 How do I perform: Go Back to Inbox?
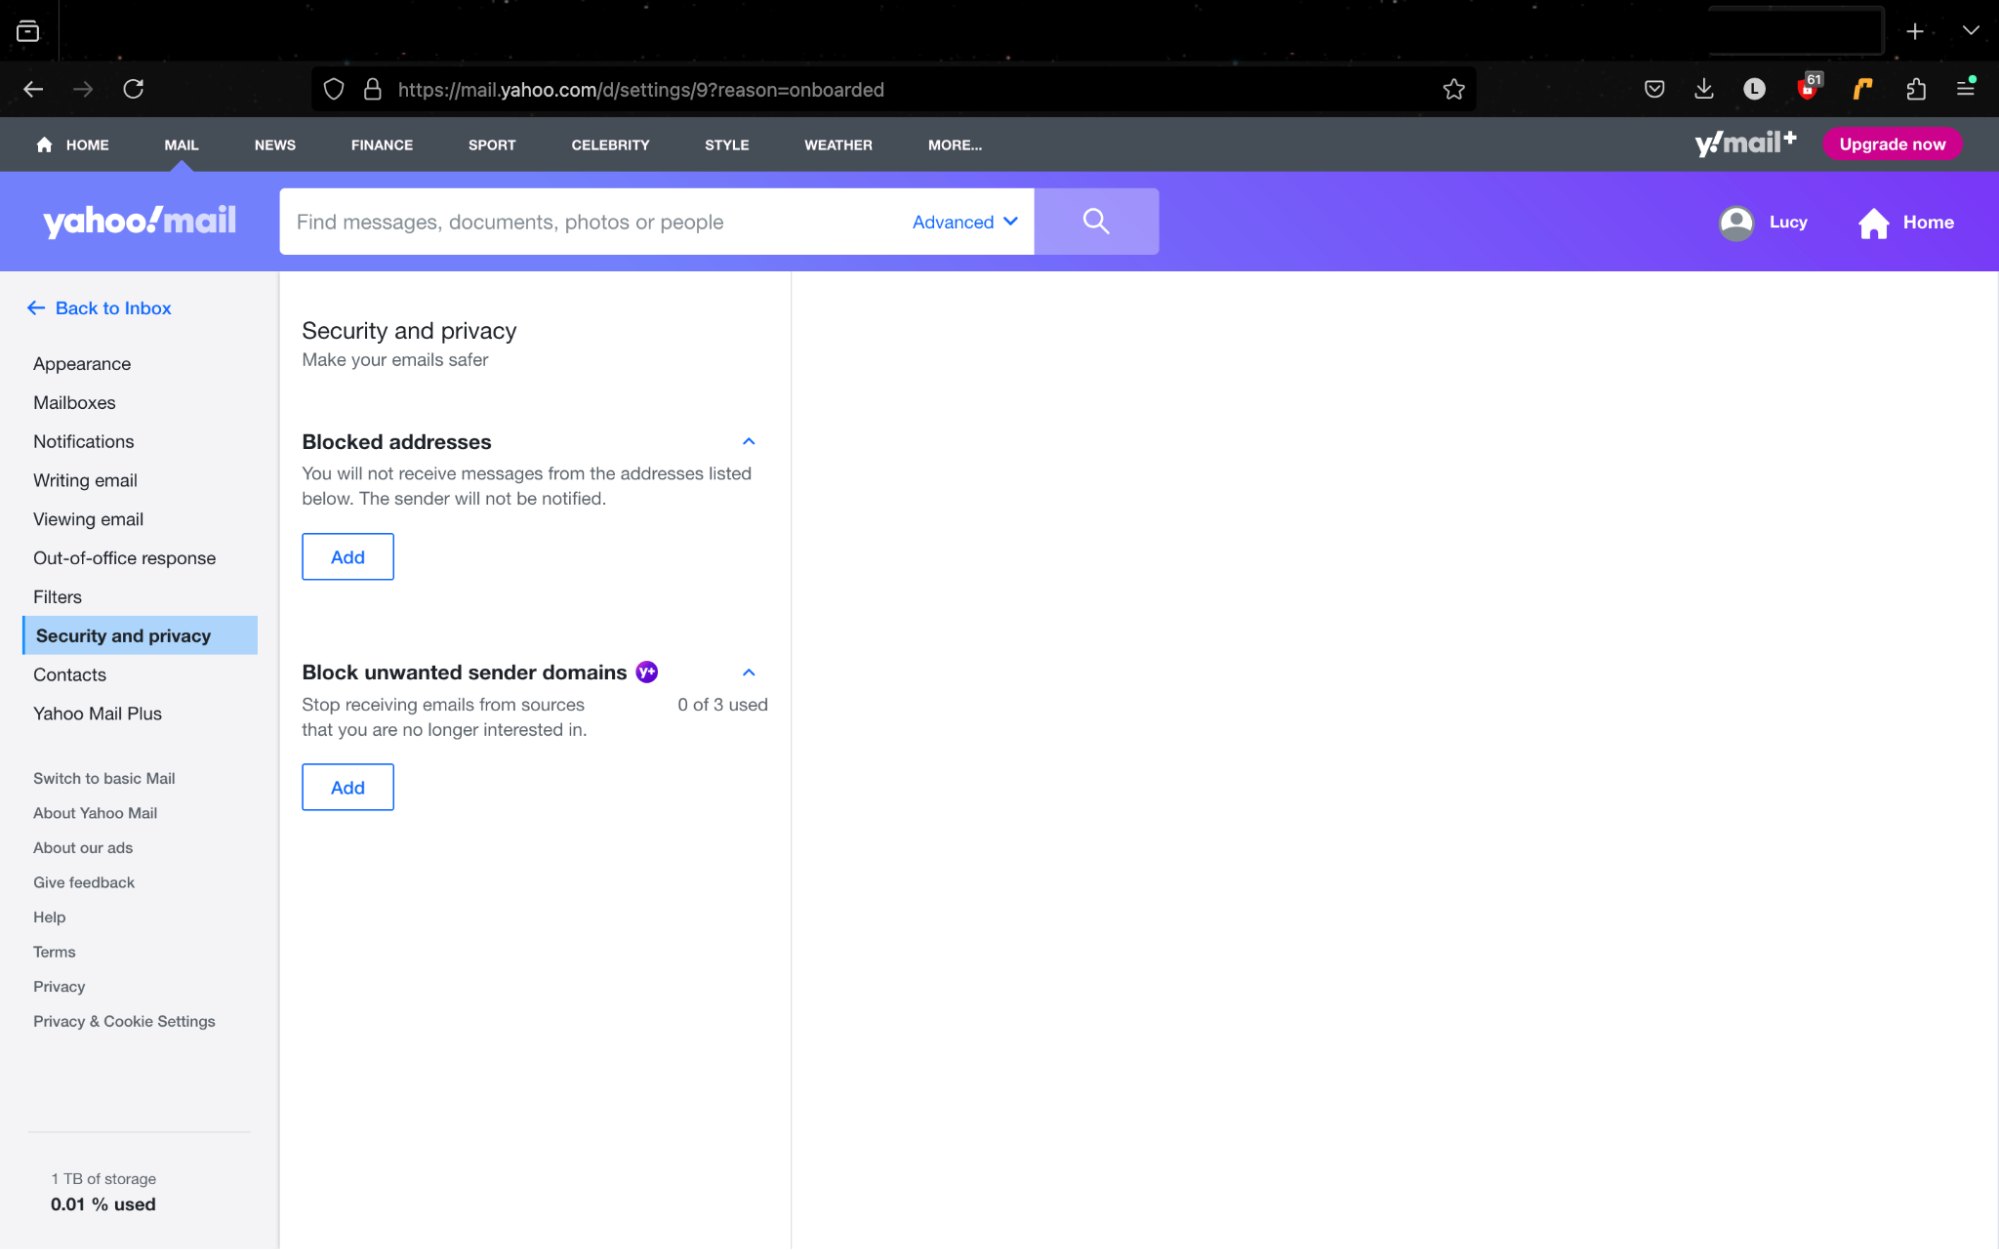[99, 308]
